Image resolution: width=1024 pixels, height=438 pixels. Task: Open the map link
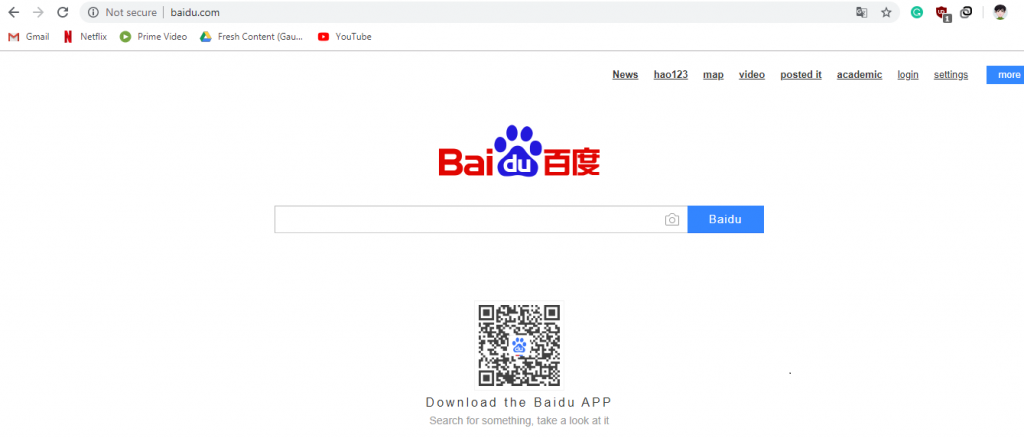(713, 75)
